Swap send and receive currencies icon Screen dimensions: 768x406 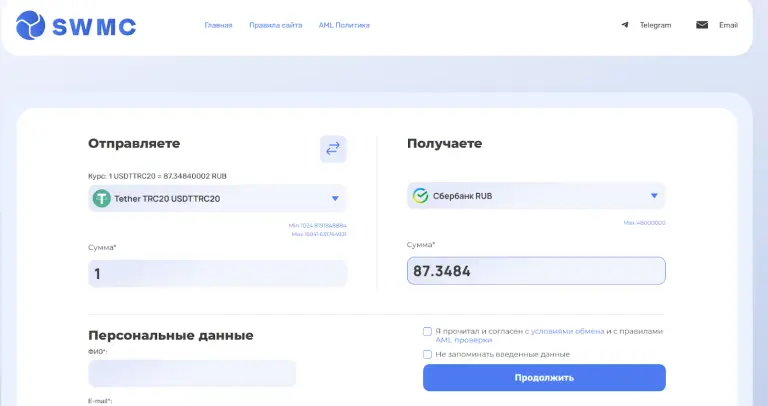point(333,149)
